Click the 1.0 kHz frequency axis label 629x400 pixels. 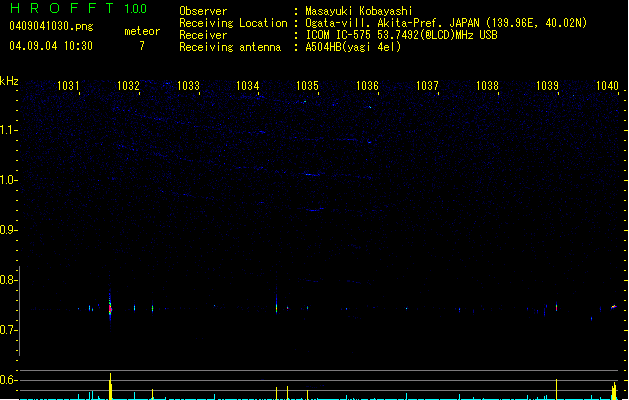[8, 180]
